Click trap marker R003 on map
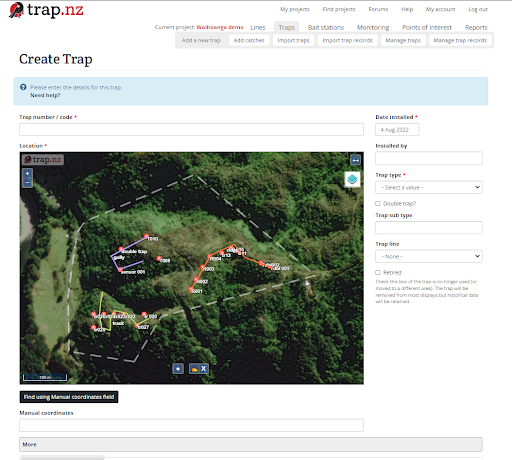This screenshot has width=512, height=460. [x=203, y=267]
